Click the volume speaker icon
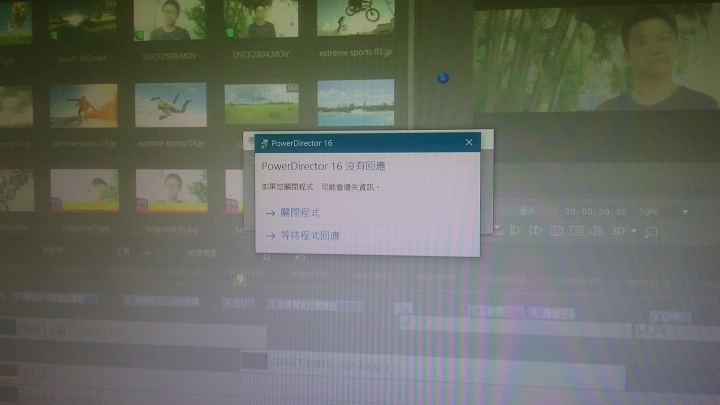 [x=596, y=231]
